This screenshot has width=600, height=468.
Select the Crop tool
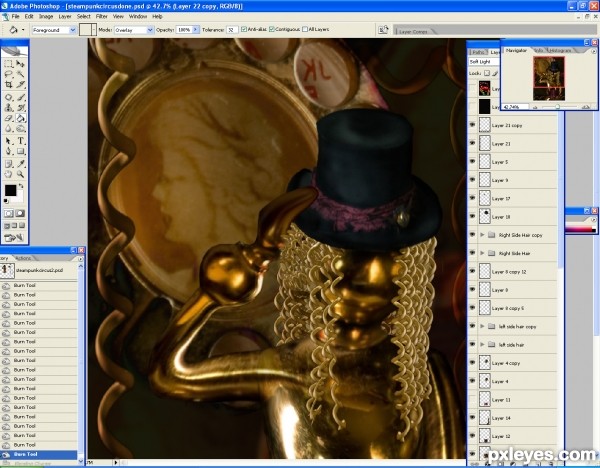(x=8, y=85)
